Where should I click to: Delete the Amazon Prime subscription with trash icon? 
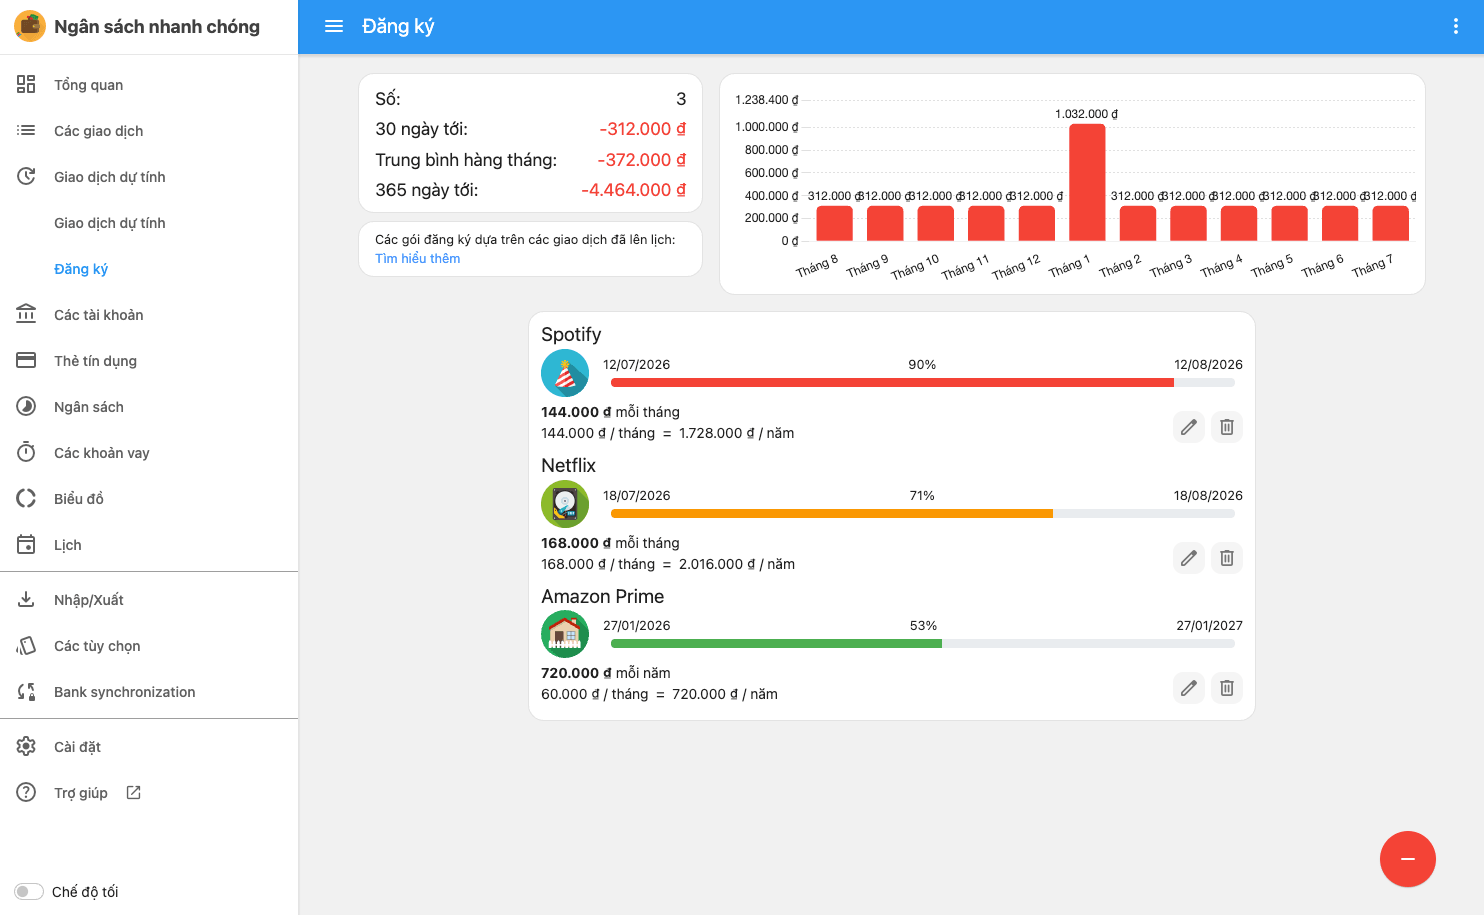coord(1227,688)
